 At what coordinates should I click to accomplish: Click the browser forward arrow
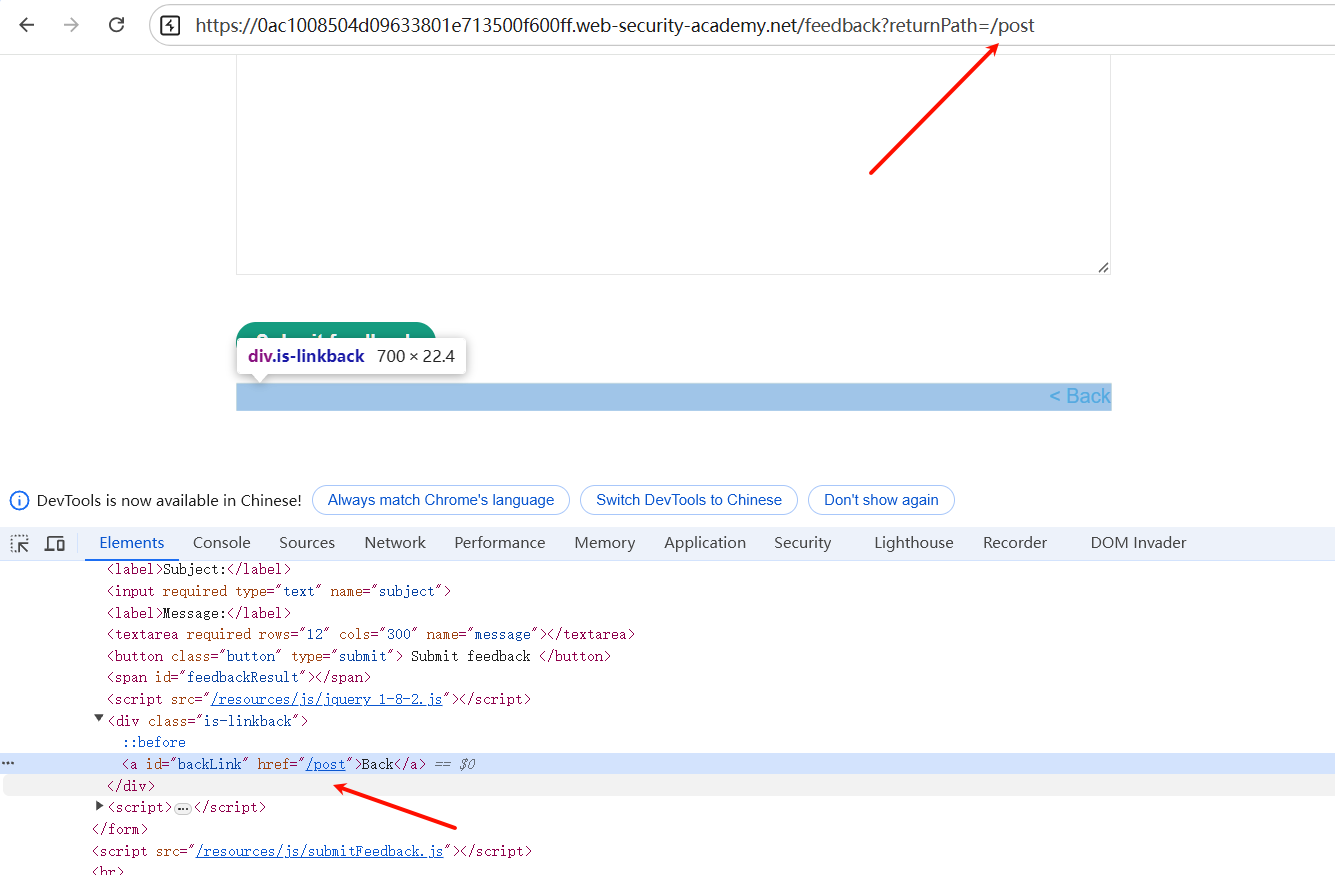71,25
